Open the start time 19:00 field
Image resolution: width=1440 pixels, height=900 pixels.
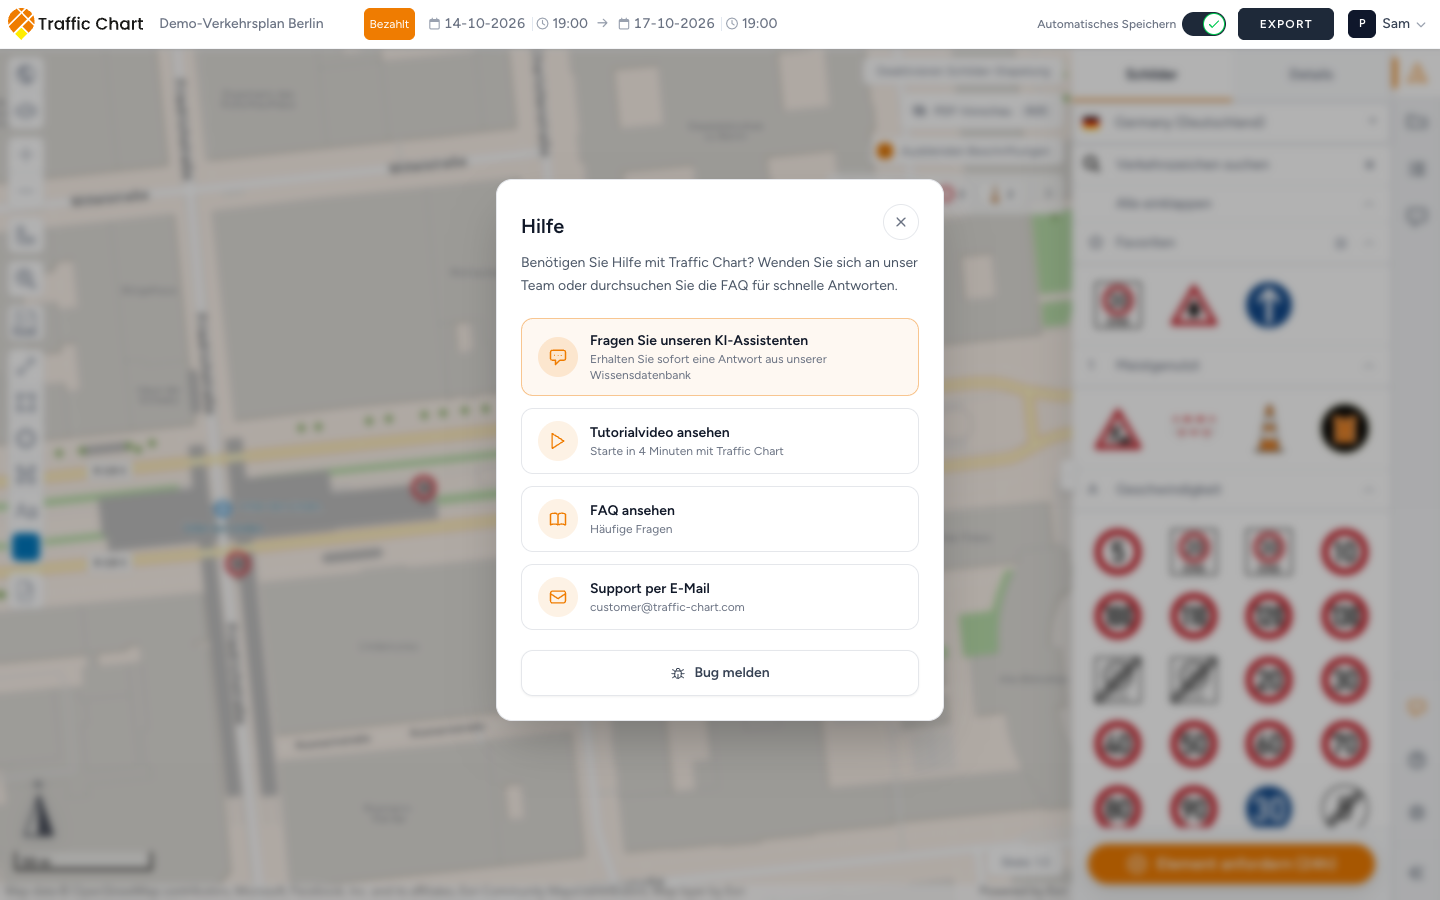(562, 24)
